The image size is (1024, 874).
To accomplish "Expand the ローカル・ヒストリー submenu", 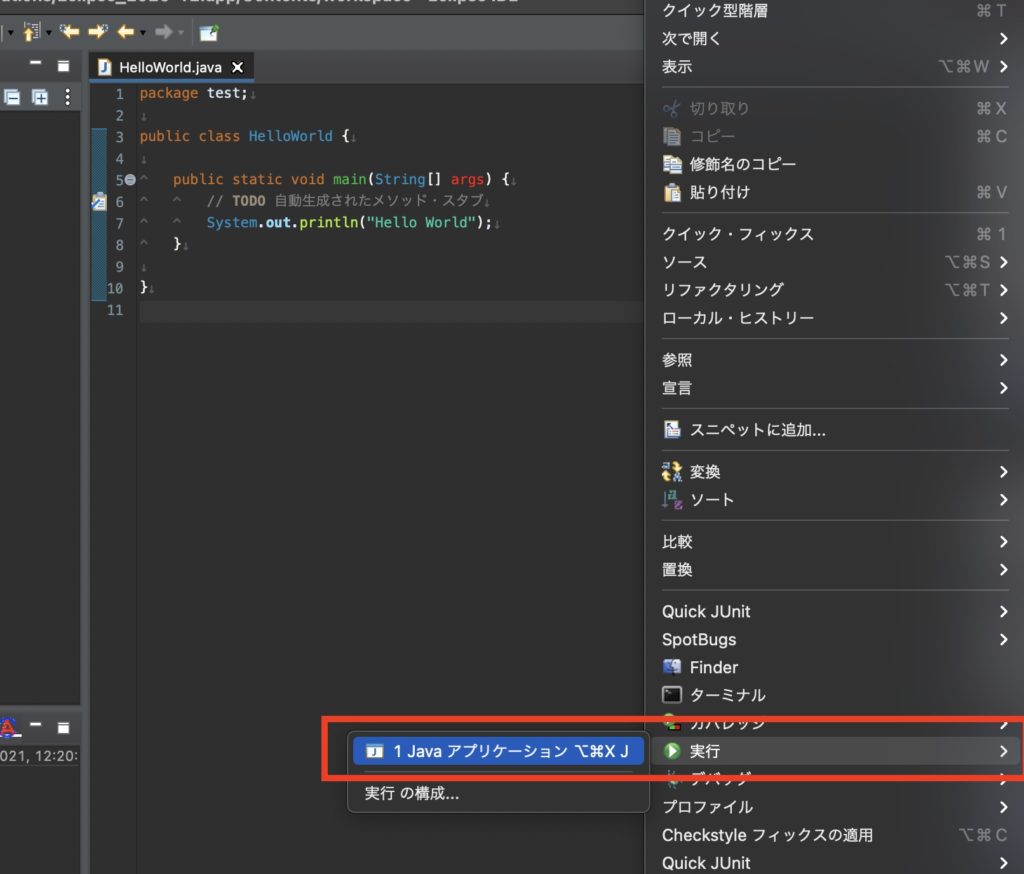I will pos(834,318).
